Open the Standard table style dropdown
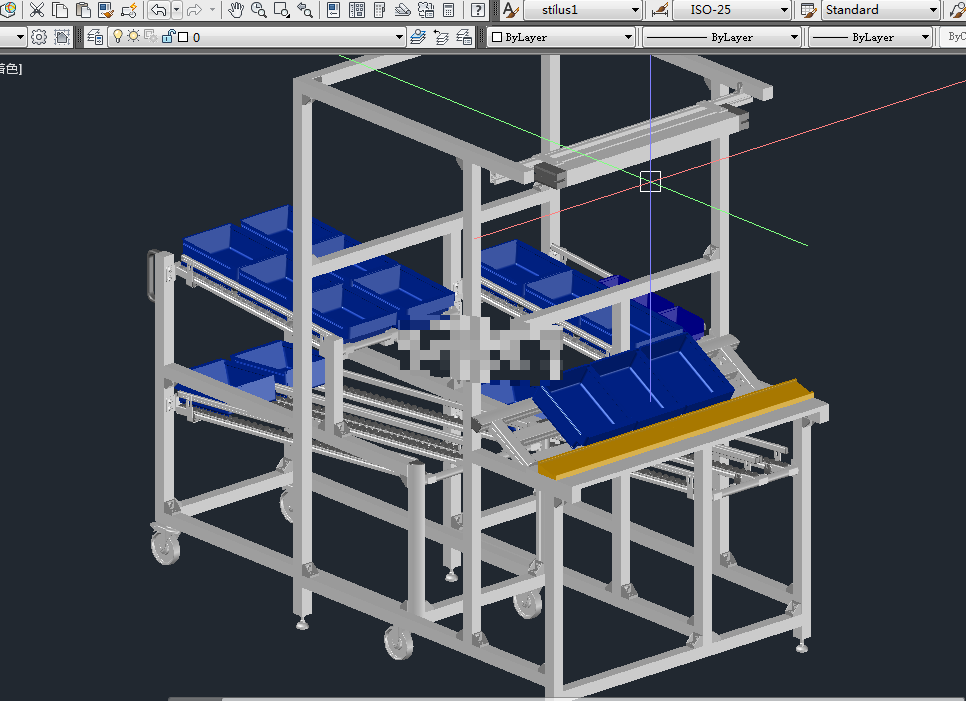The height and width of the screenshot is (701, 966). [x=881, y=10]
